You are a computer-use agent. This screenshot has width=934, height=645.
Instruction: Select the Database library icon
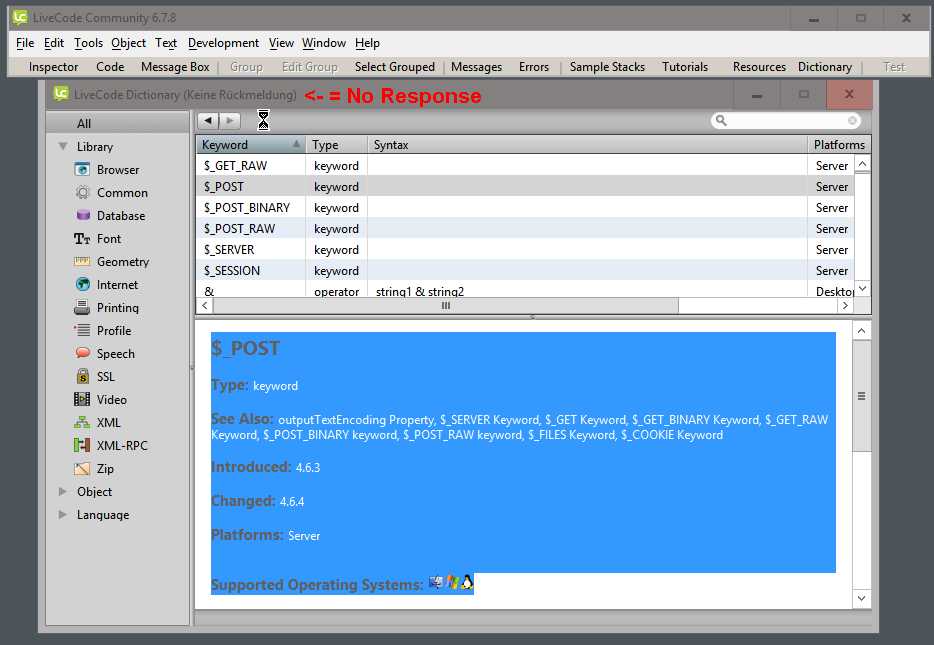82,216
